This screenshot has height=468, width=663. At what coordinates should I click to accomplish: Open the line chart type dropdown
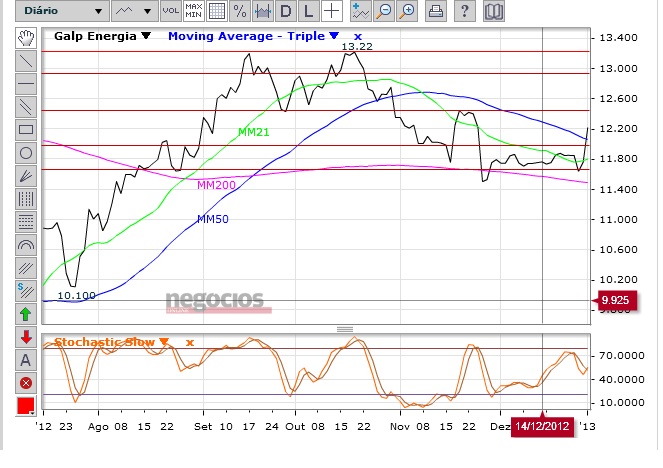pos(134,11)
